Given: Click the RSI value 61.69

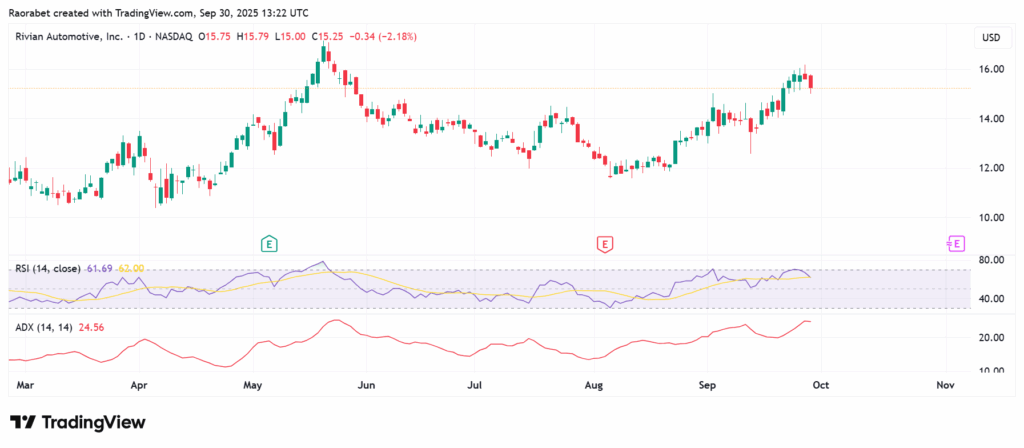Looking at the screenshot, I should tap(99, 268).
